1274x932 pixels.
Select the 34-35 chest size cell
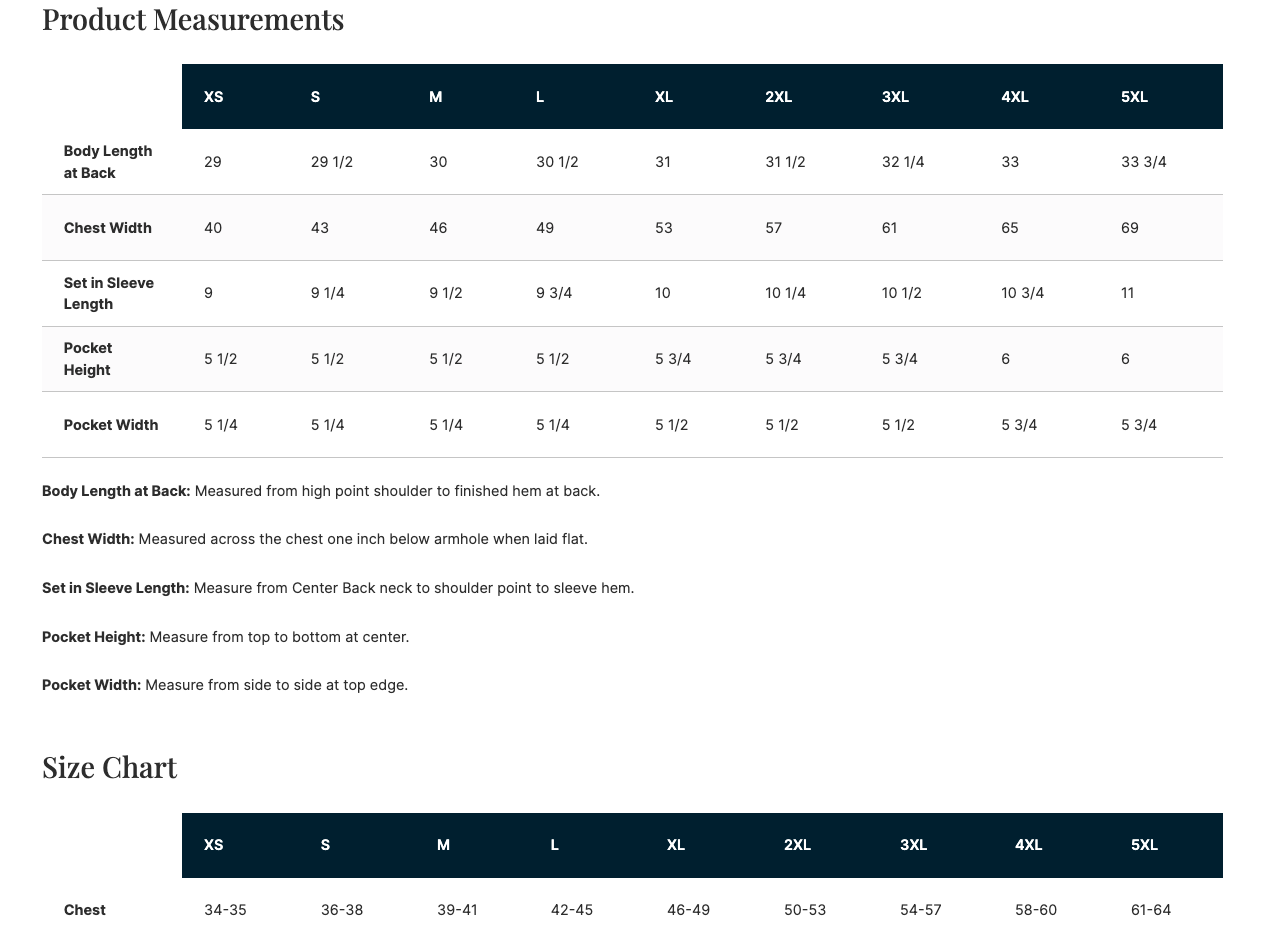click(225, 910)
